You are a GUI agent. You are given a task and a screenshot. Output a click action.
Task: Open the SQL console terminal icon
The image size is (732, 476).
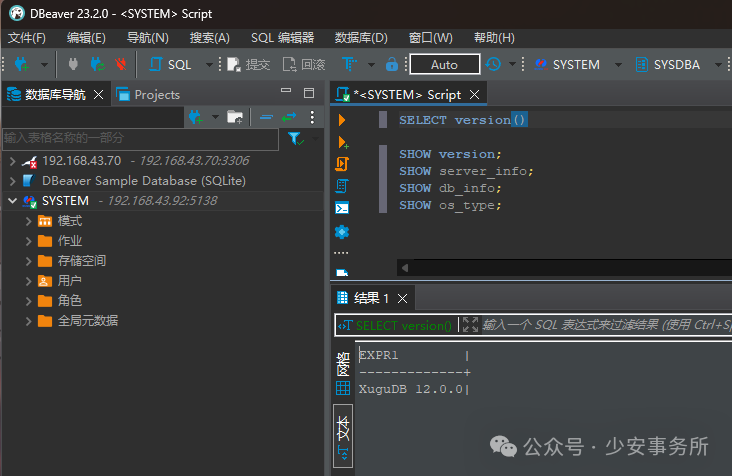point(342,208)
